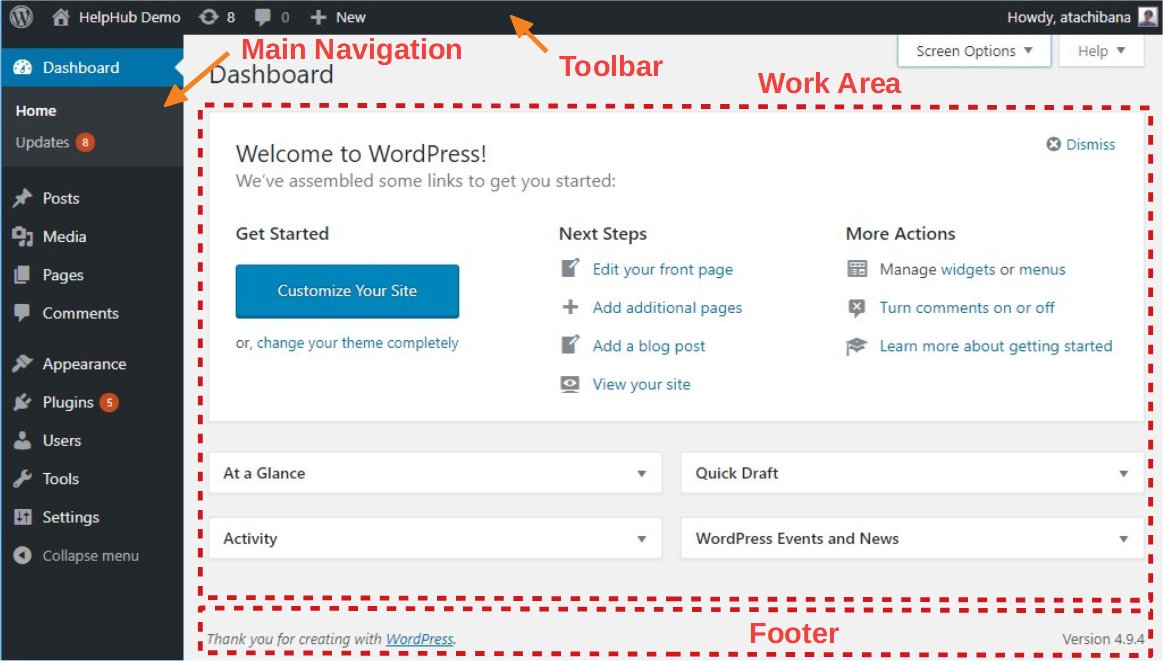The image size is (1163, 661).
Task: Click the comment bubble icon in the toolbar
Action: point(261,16)
